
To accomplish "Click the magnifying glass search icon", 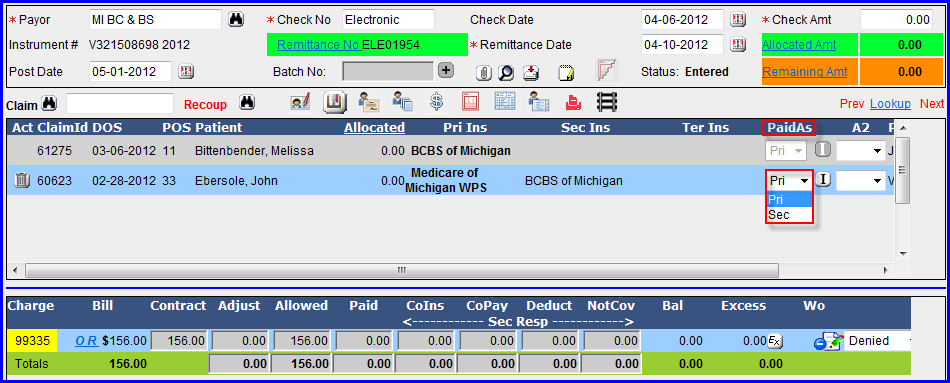I will (506, 72).
